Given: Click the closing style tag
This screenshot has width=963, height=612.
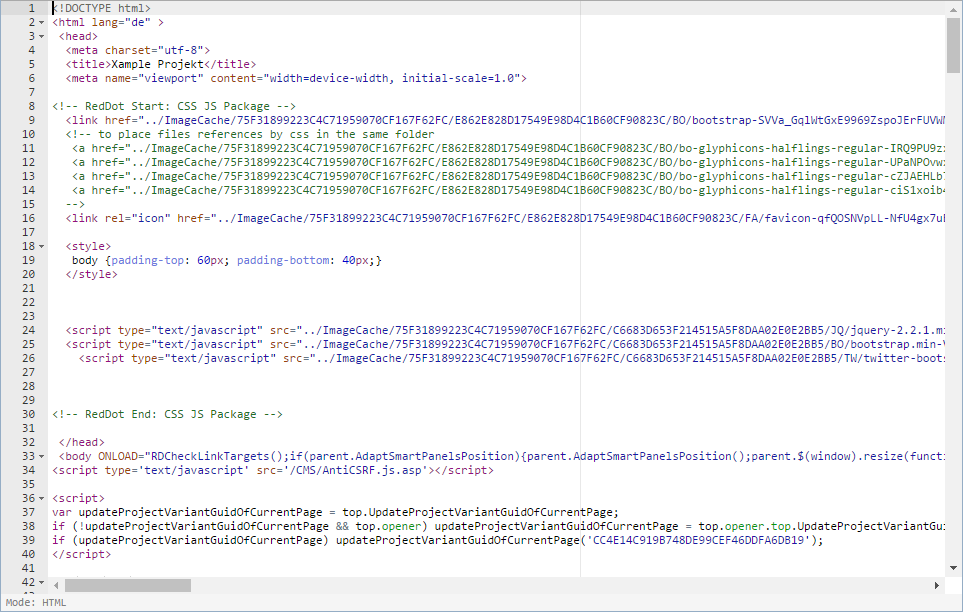Looking at the screenshot, I should coord(92,274).
